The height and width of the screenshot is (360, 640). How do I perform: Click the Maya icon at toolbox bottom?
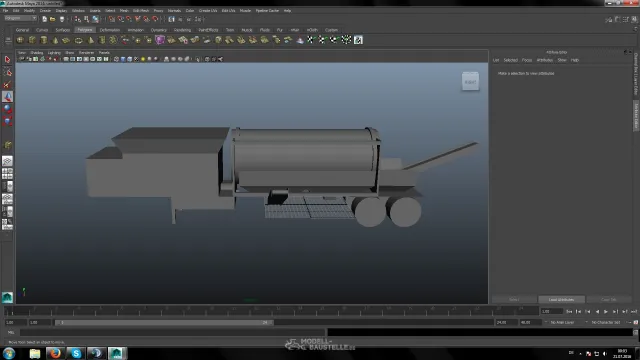click(7, 297)
